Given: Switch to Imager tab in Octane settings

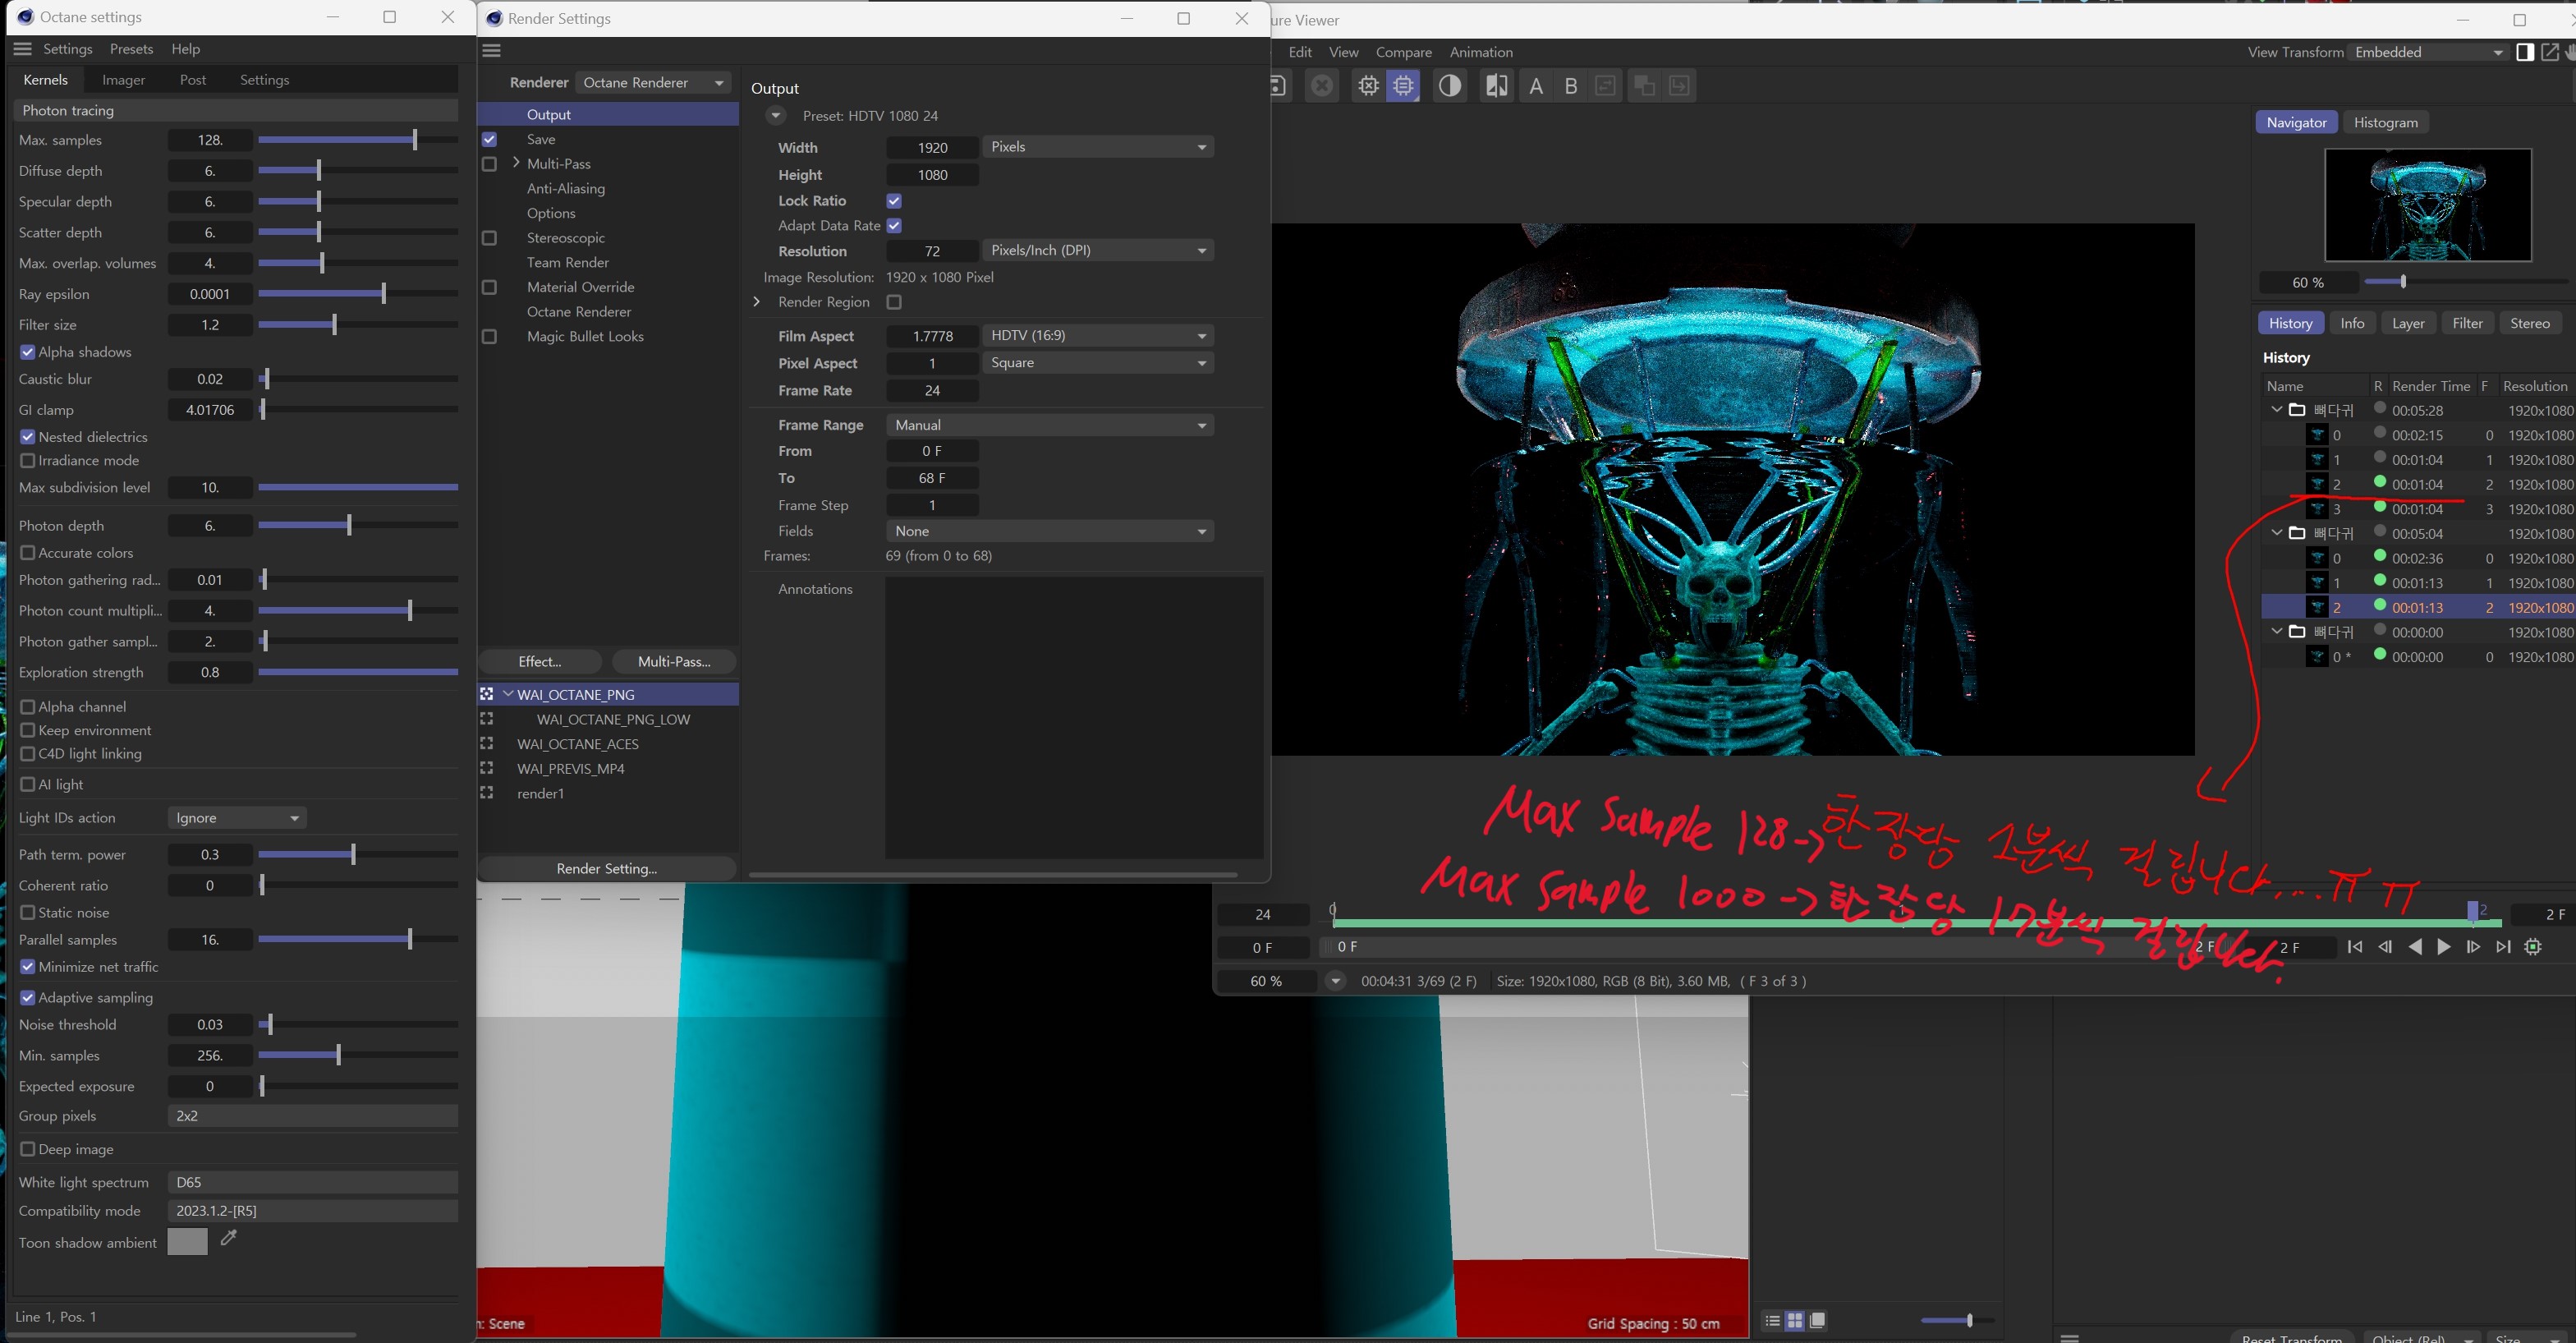Looking at the screenshot, I should (x=123, y=80).
